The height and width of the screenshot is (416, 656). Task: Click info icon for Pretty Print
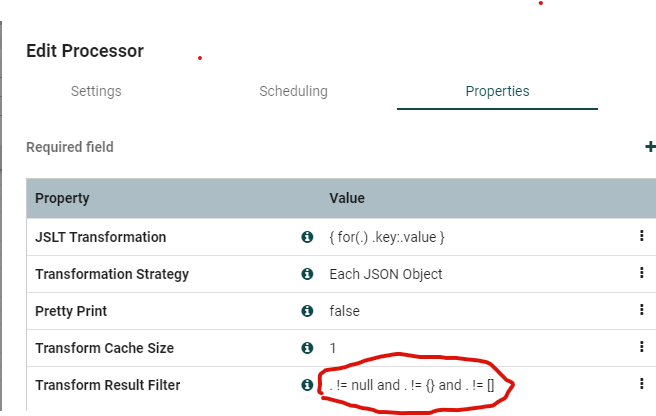(307, 311)
